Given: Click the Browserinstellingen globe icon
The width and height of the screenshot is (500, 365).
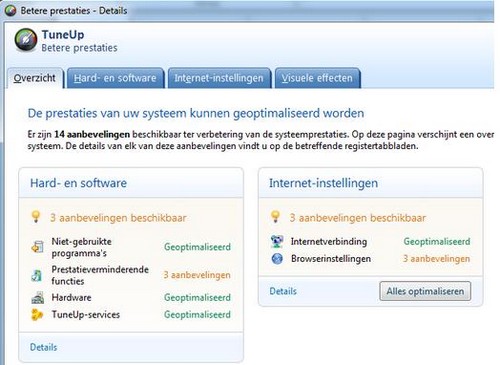Looking at the screenshot, I should click(x=277, y=259).
